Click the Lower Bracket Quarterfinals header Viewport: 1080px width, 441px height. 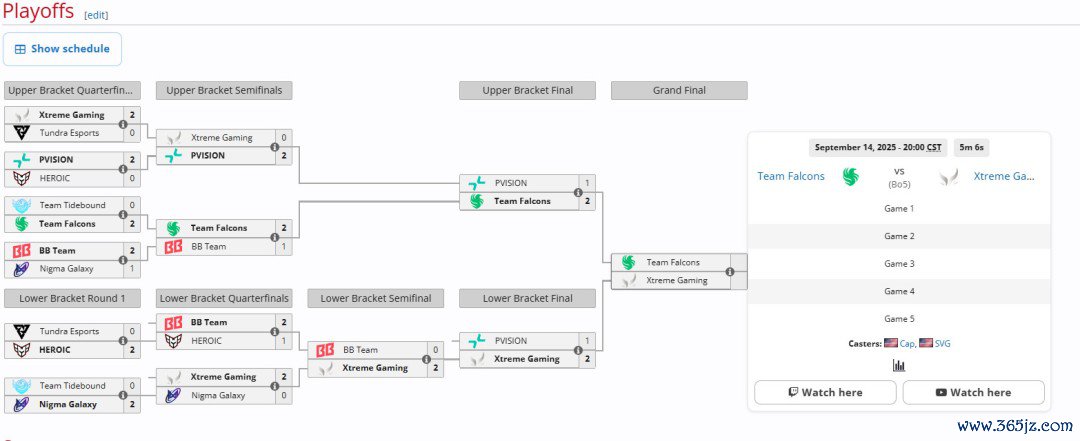pyautogui.click(x=224, y=298)
